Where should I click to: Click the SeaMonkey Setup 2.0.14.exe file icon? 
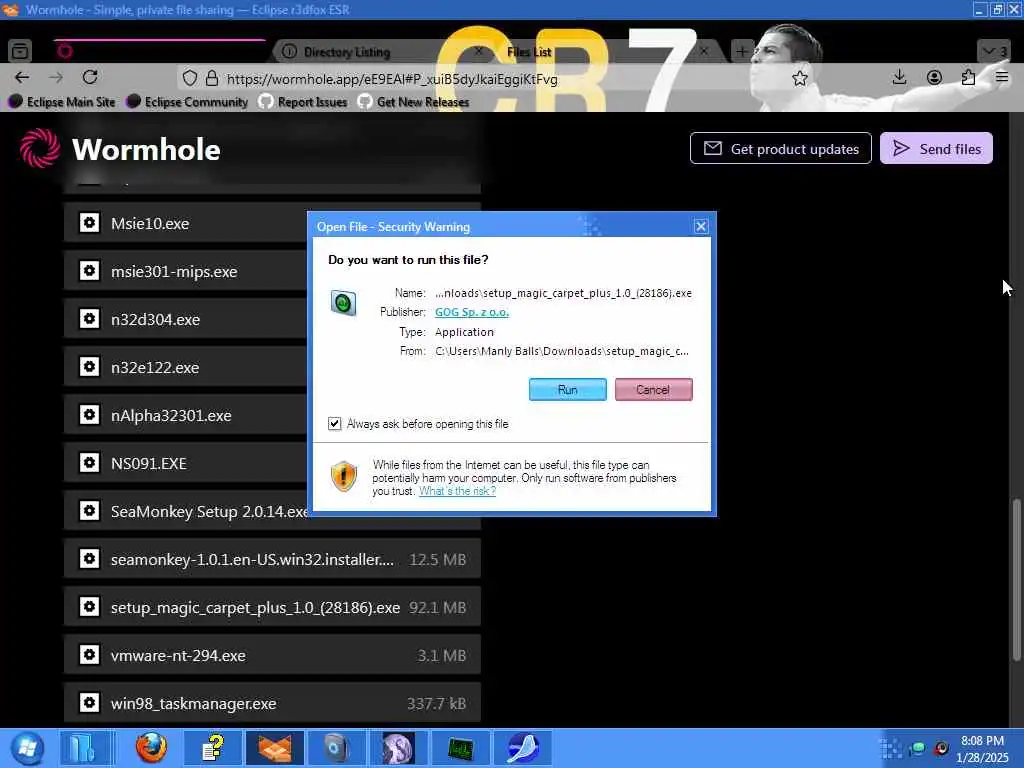tap(89, 511)
